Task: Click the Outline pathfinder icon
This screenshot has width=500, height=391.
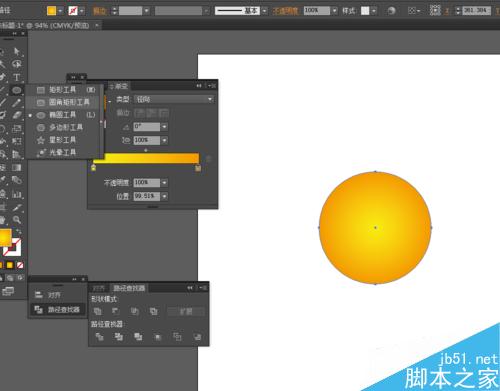Action: pyautogui.click(x=177, y=337)
